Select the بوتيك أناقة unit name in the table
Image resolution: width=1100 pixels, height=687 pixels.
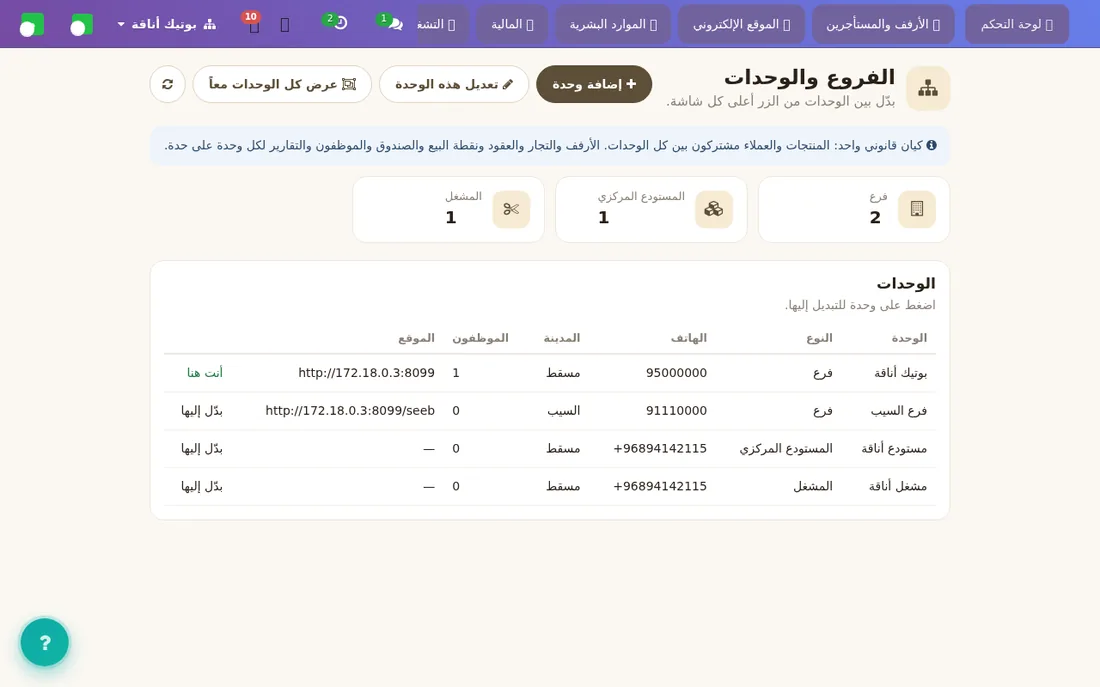coord(900,373)
